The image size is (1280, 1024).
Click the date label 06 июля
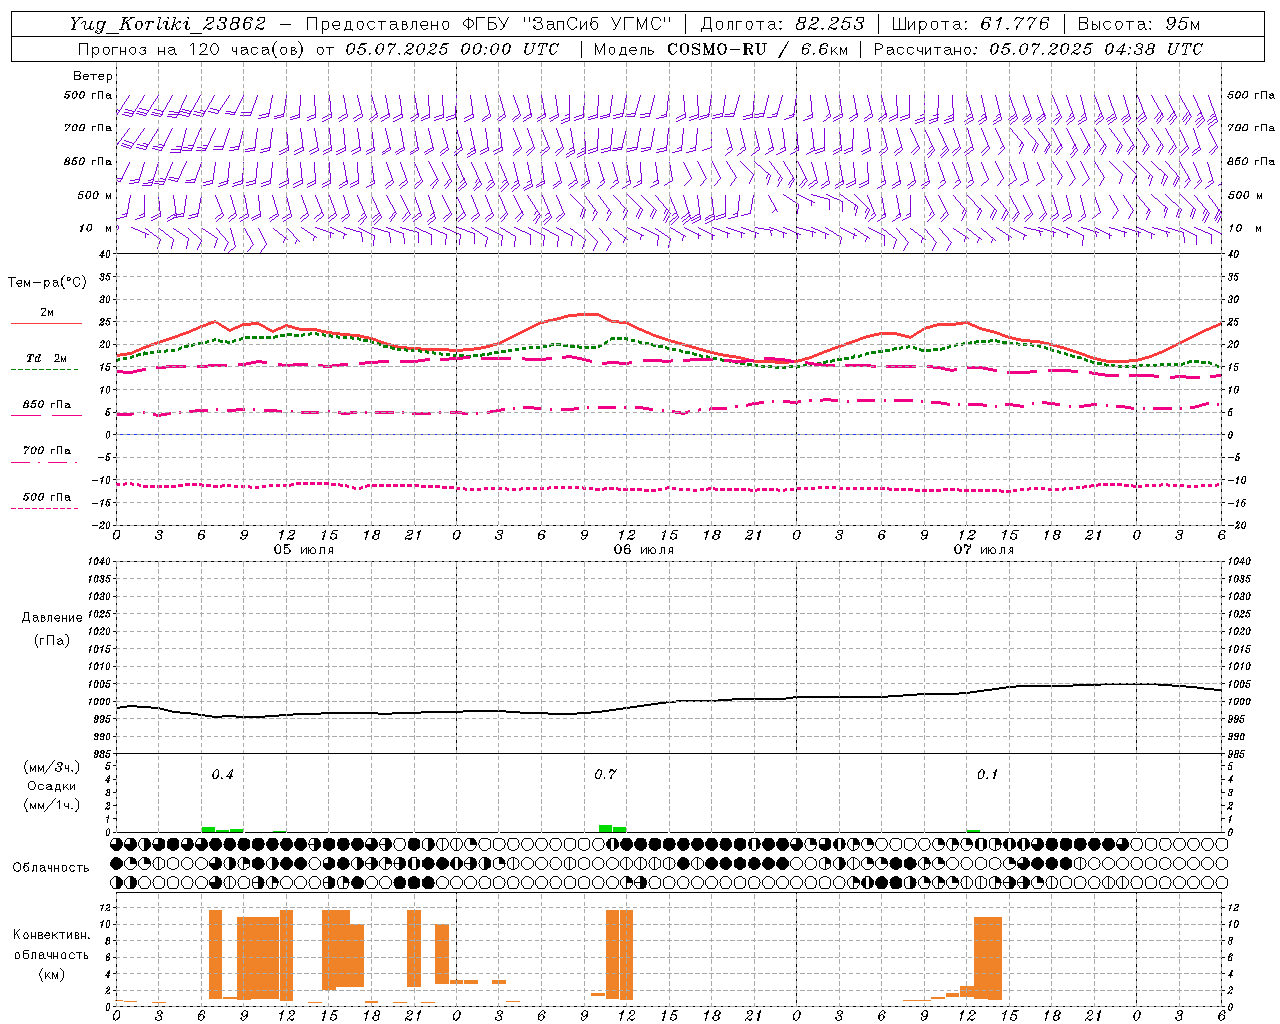pos(644,550)
